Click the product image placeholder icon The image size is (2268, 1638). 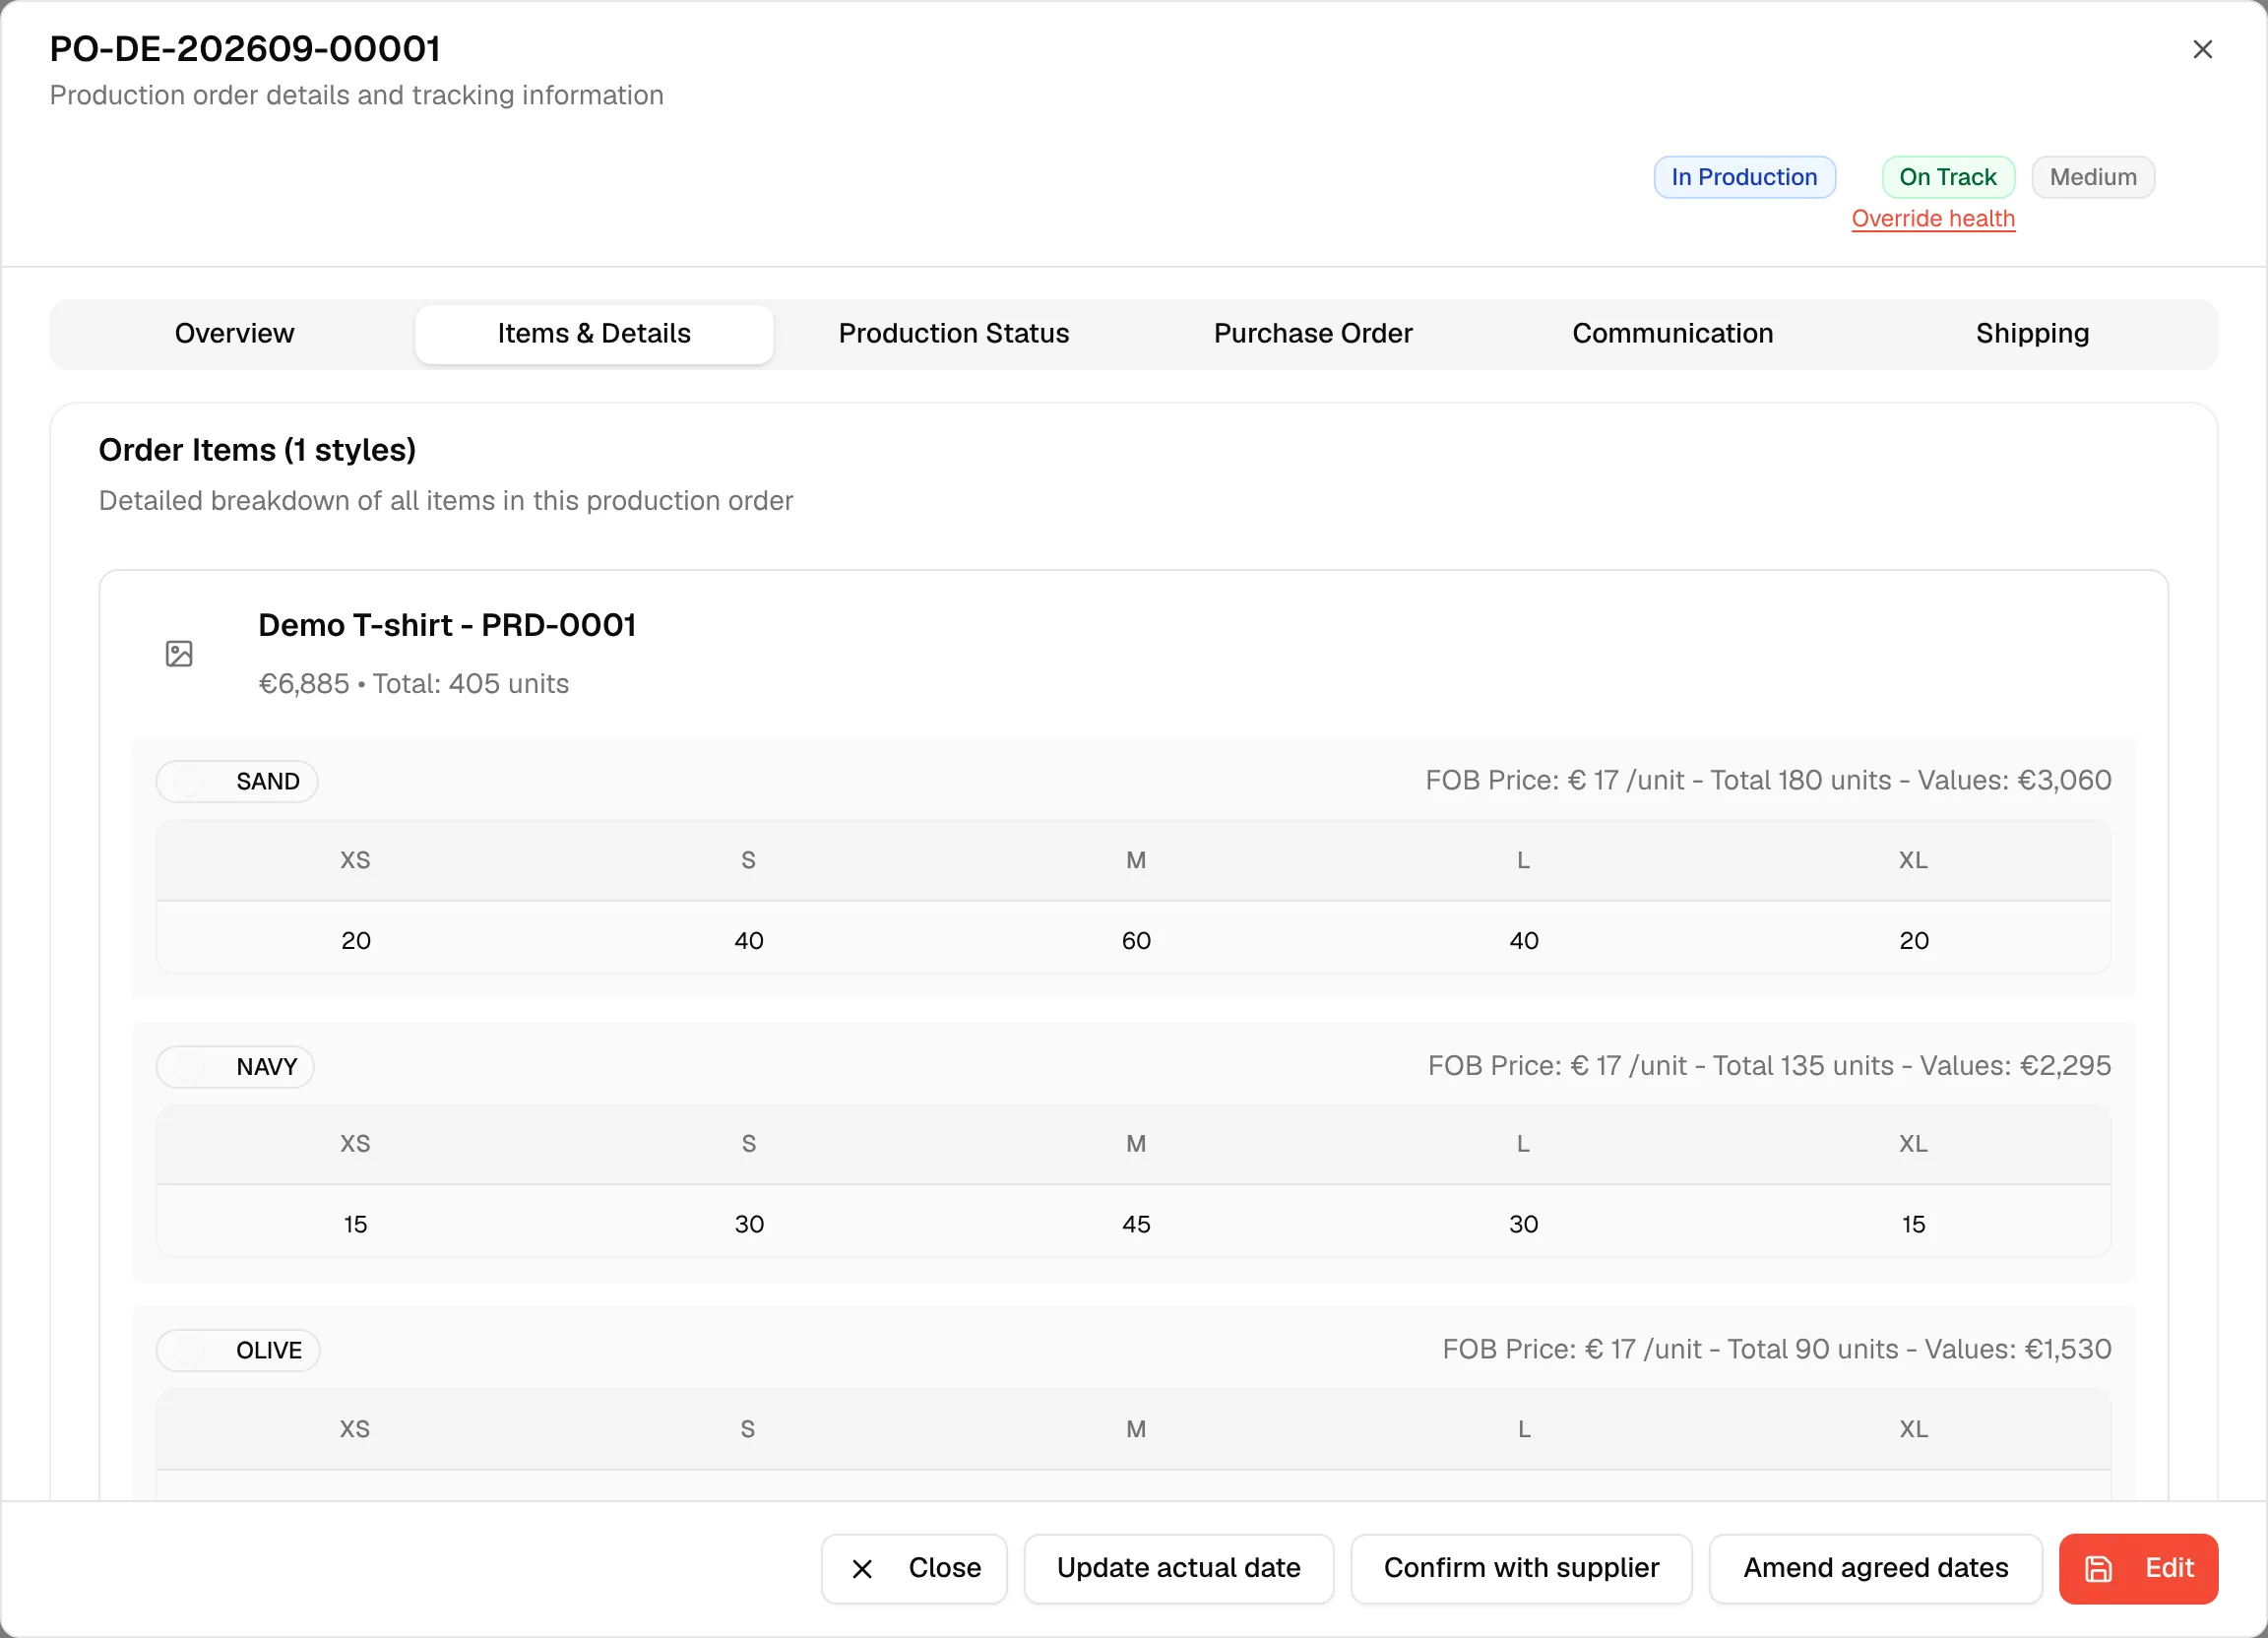click(179, 654)
